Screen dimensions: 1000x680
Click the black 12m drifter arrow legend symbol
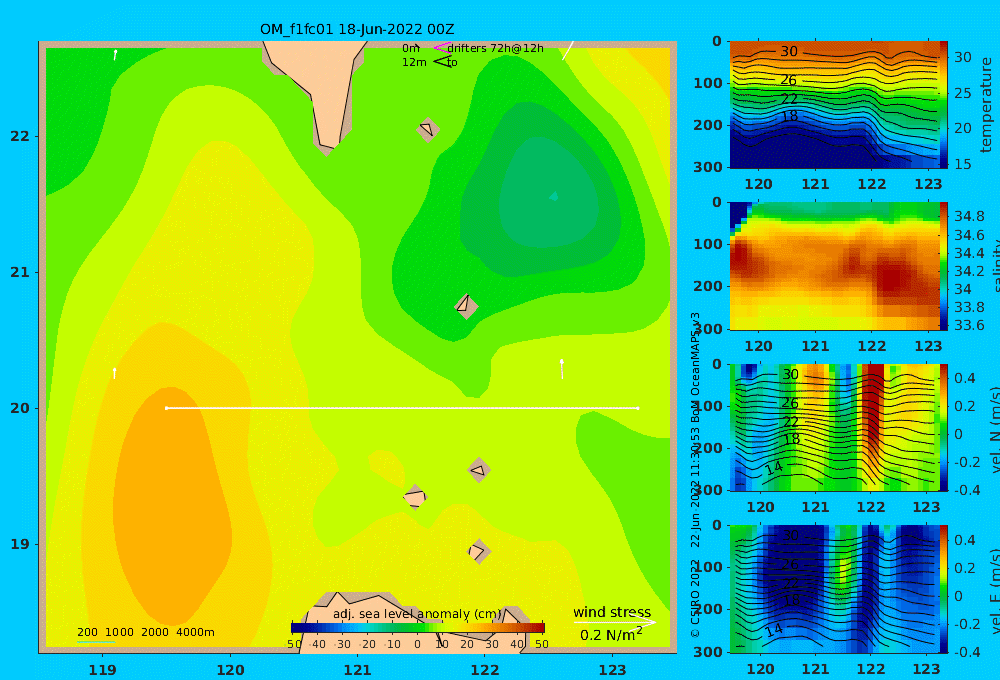click(441, 61)
